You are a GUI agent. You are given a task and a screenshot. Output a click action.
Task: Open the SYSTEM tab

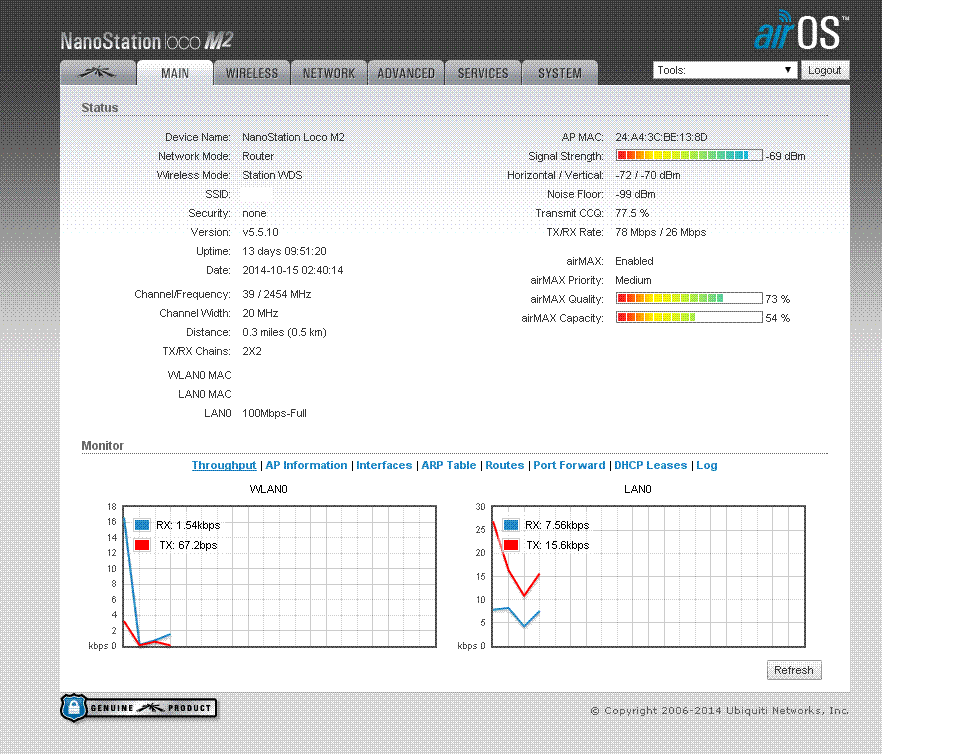click(560, 73)
